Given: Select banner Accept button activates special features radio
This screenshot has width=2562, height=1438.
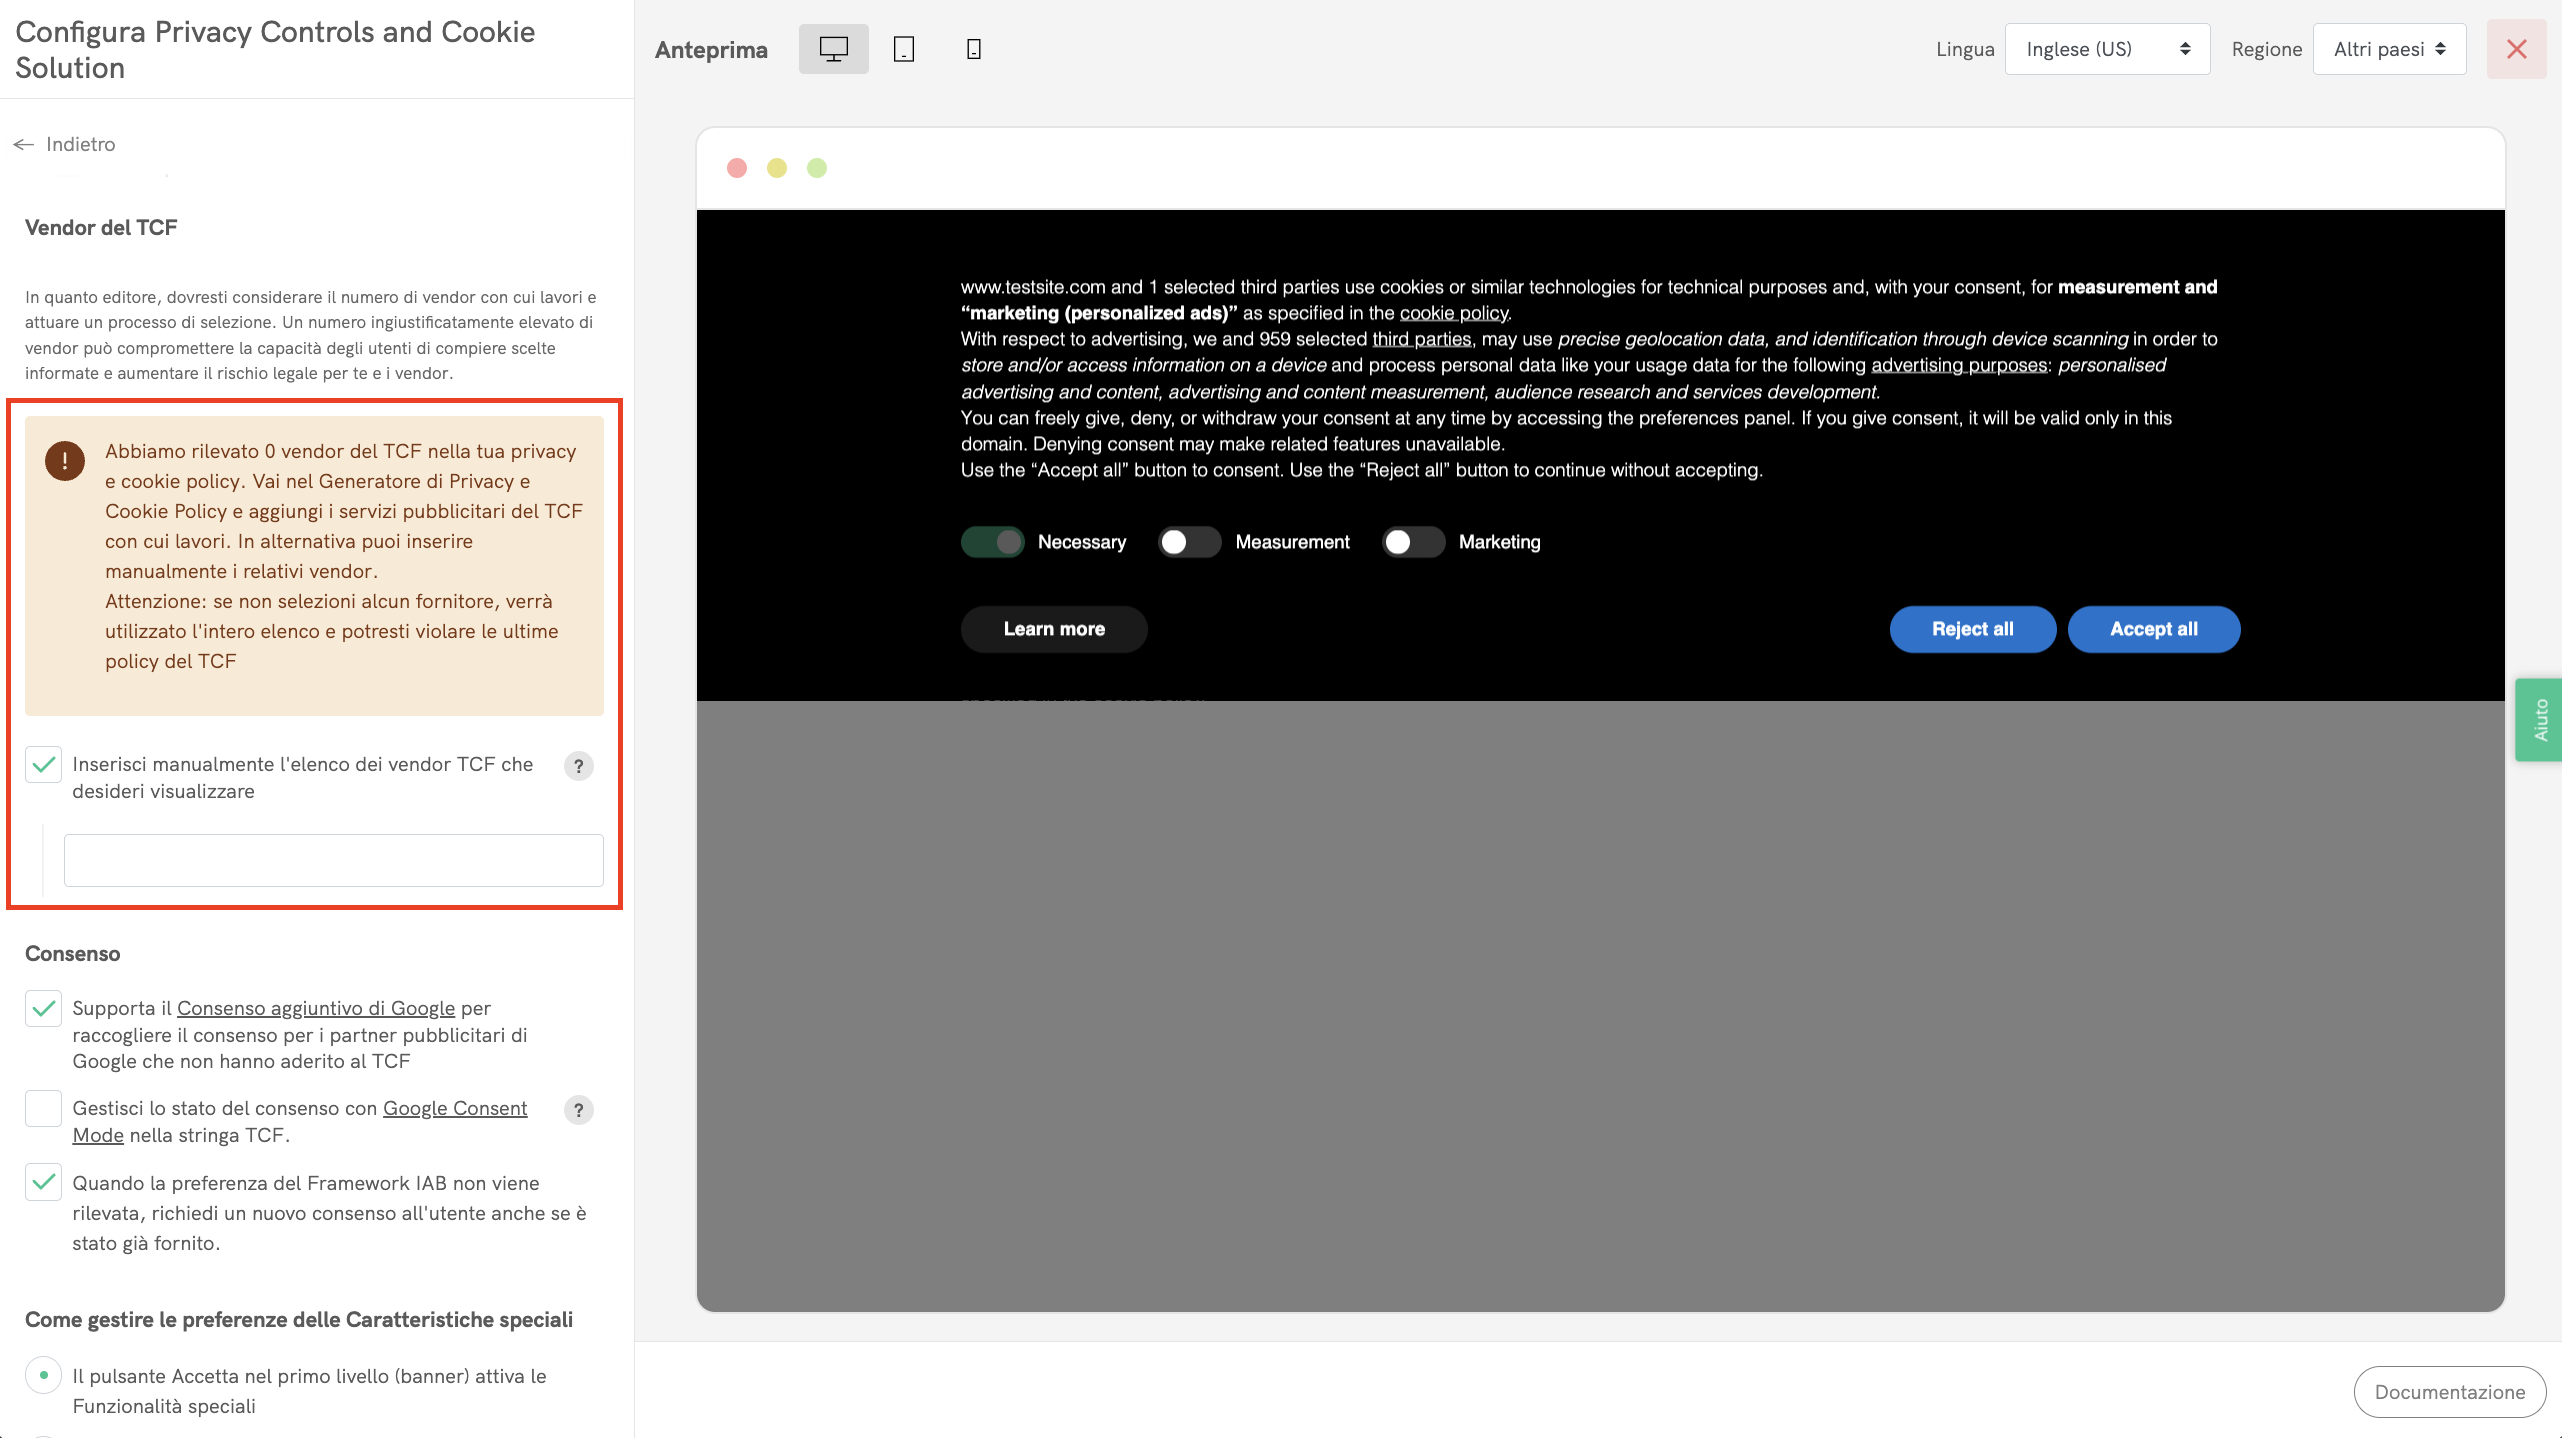Looking at the screenshot, I should (44, 1375).
